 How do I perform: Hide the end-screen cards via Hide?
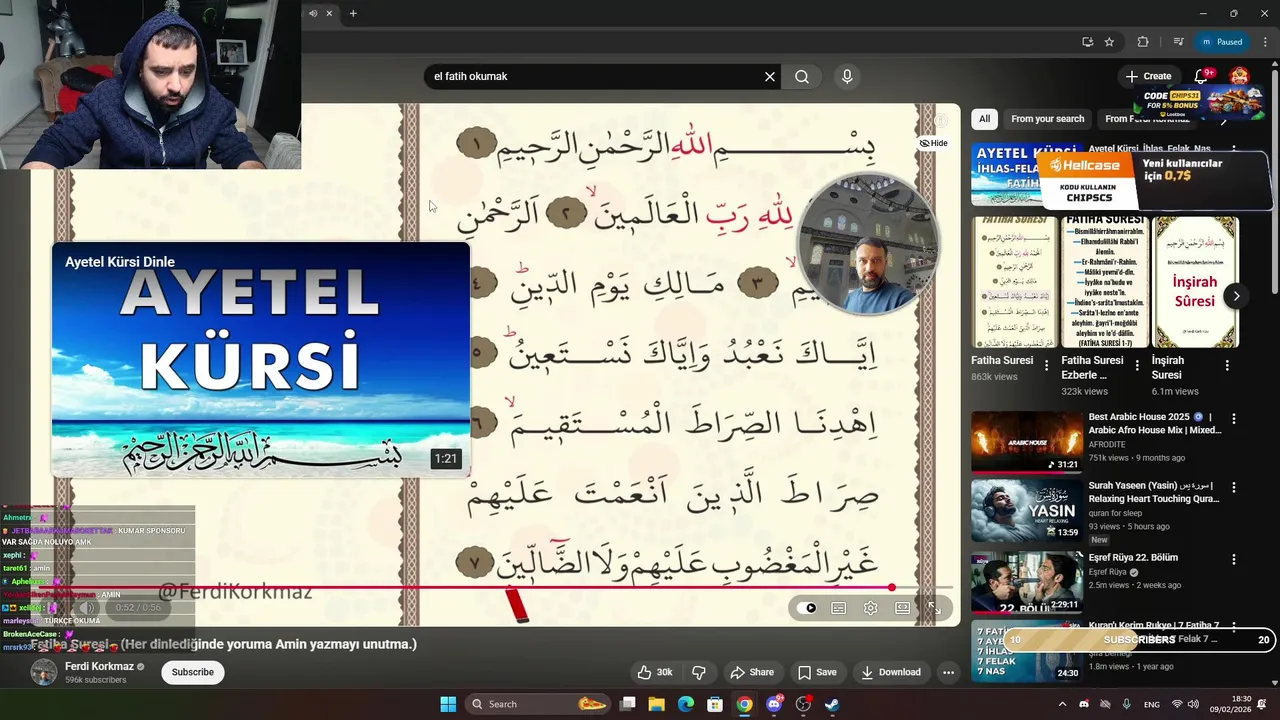(933, 143)
